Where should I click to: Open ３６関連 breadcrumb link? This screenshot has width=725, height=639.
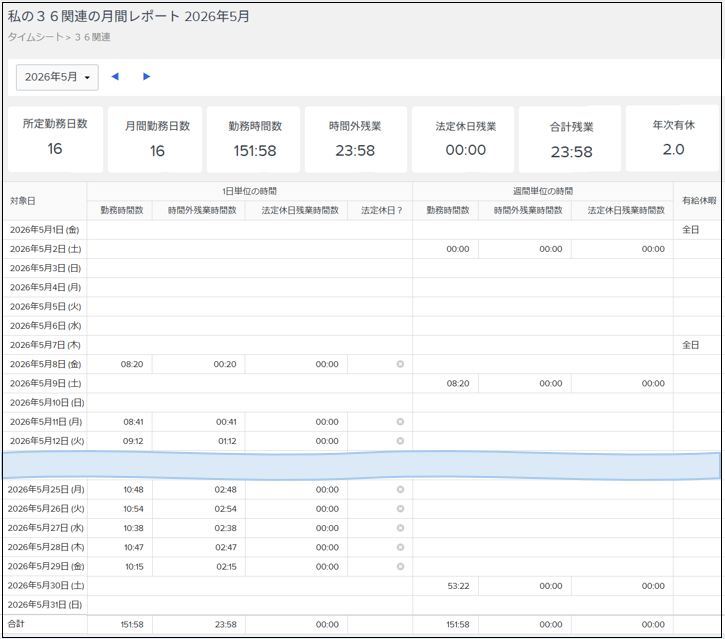pyautogui.click(x=92, y=37)
